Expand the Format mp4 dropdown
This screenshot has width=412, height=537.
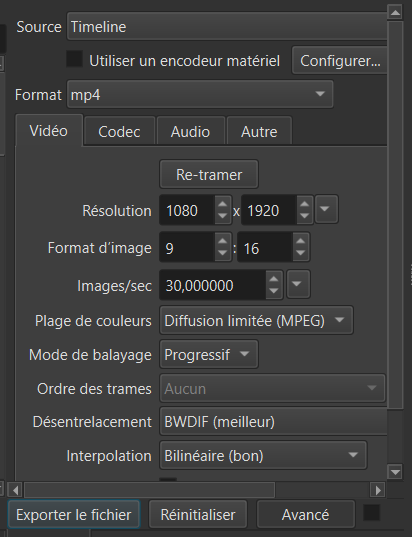click(200, 94)
